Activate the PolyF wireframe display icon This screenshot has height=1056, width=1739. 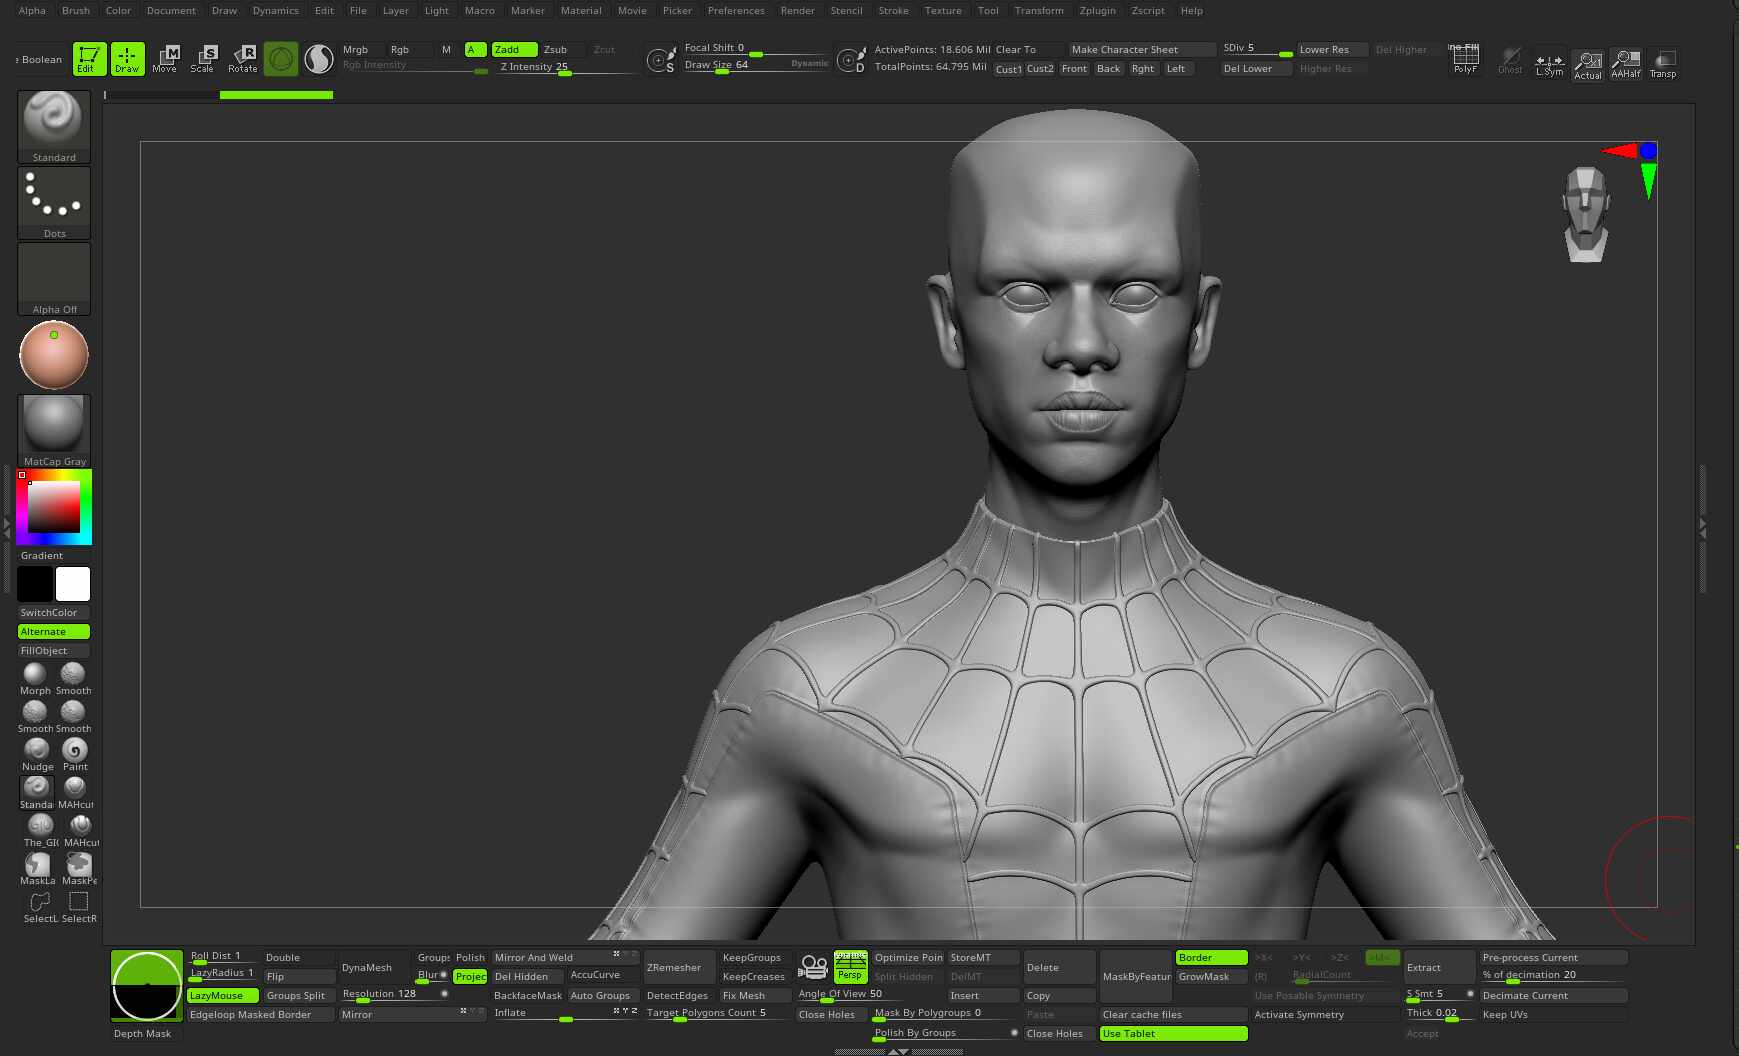pos(1465,59)
